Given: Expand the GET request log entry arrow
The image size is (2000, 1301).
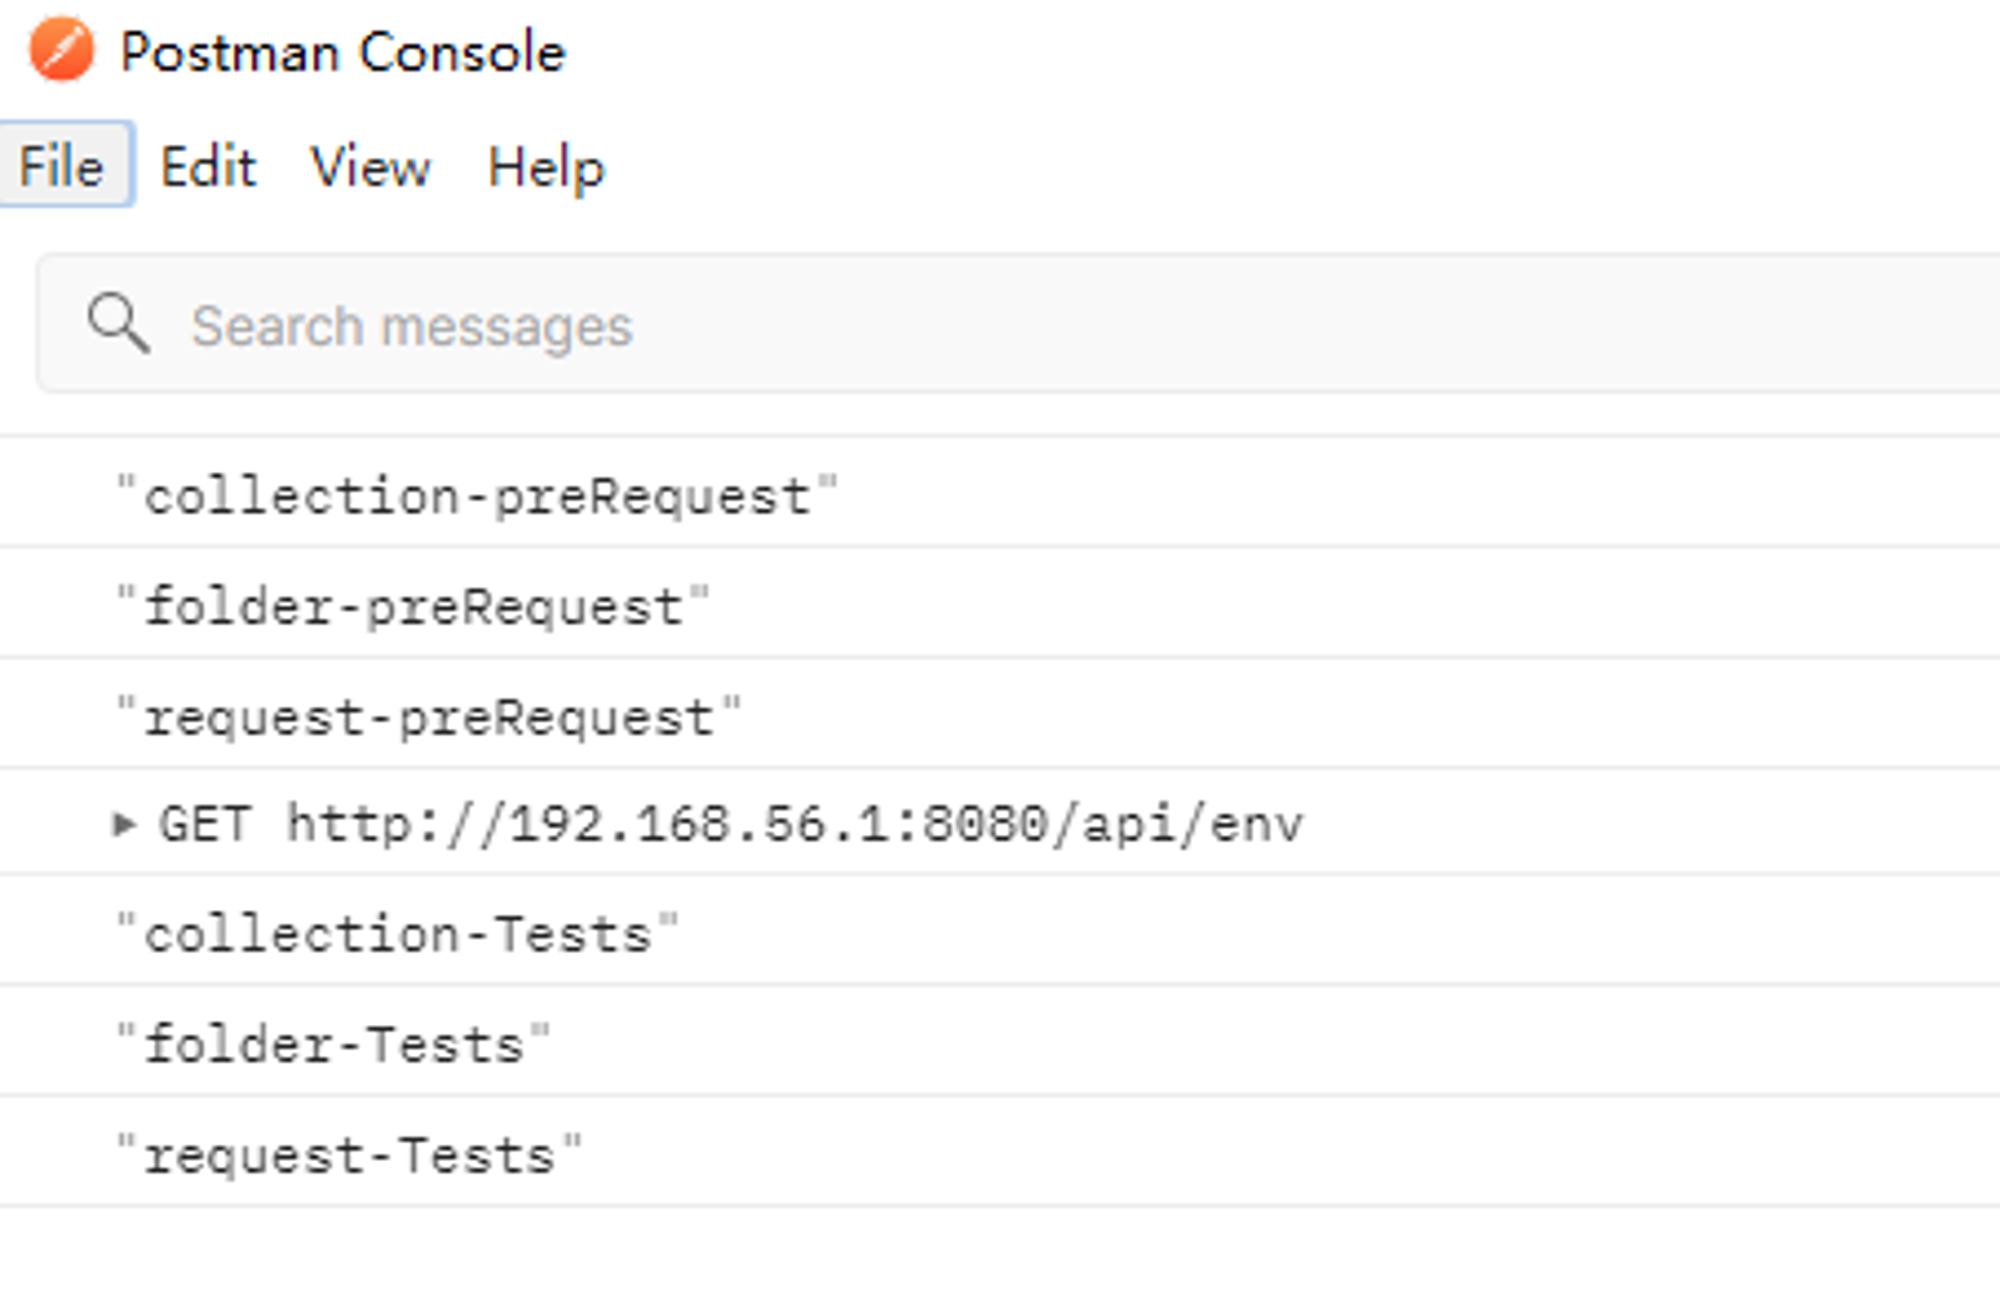Looking at the screenshot, I should pos(124,823).
